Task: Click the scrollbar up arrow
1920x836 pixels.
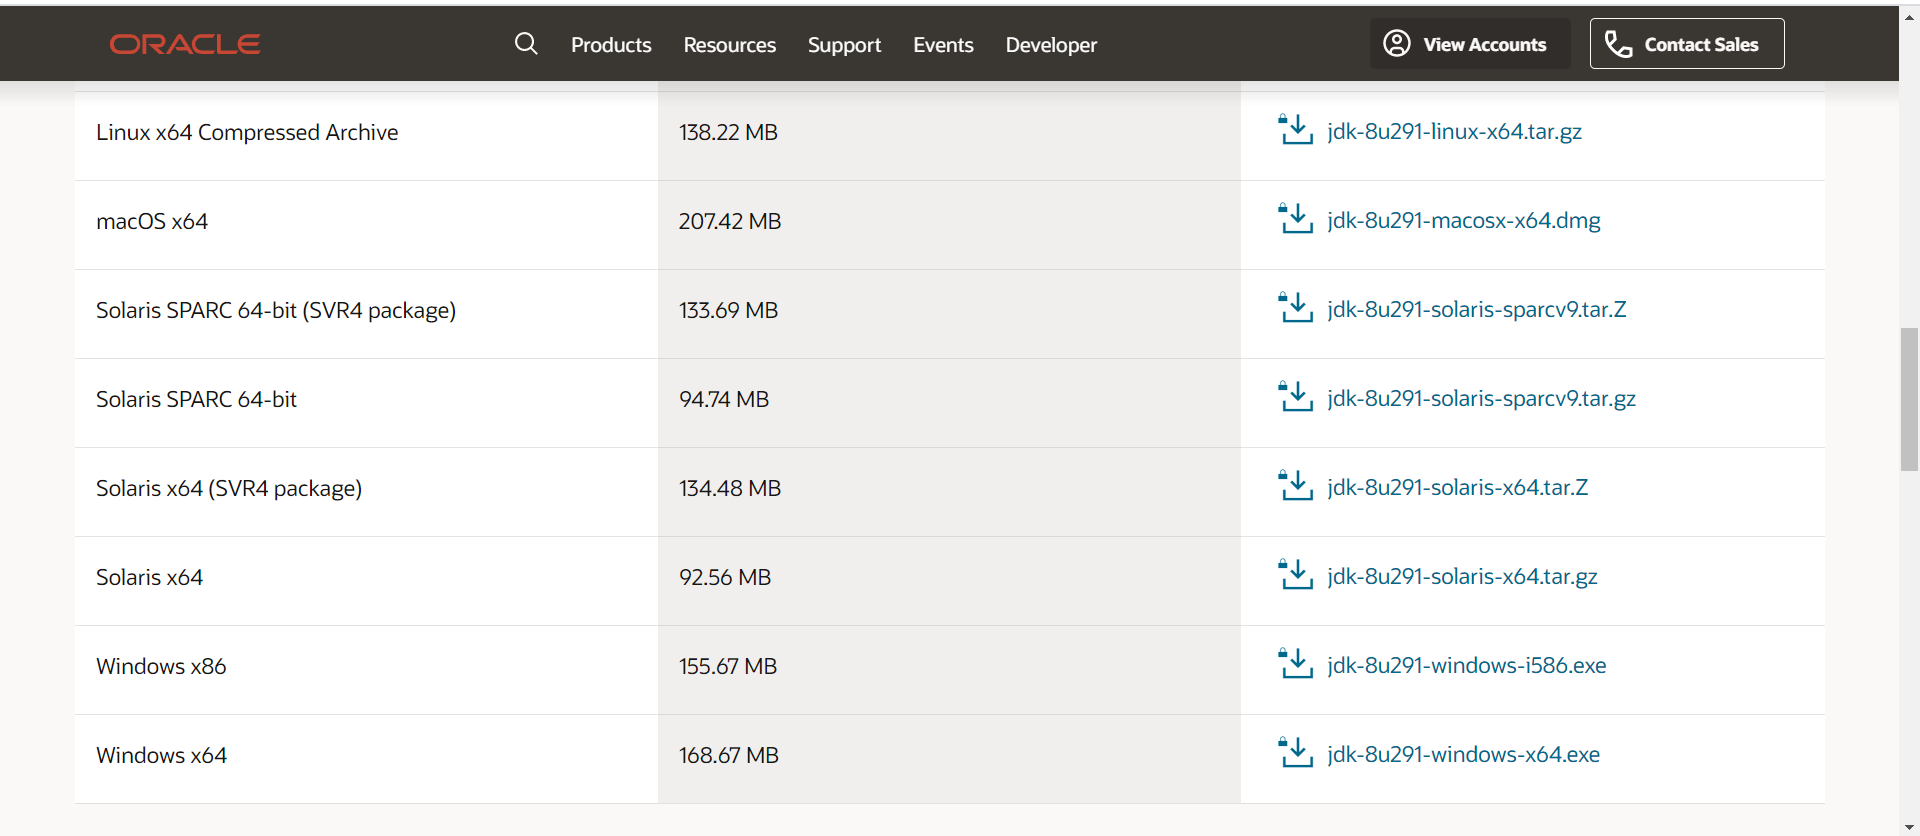Action: pyautogui.click(x=1909, y=16)
